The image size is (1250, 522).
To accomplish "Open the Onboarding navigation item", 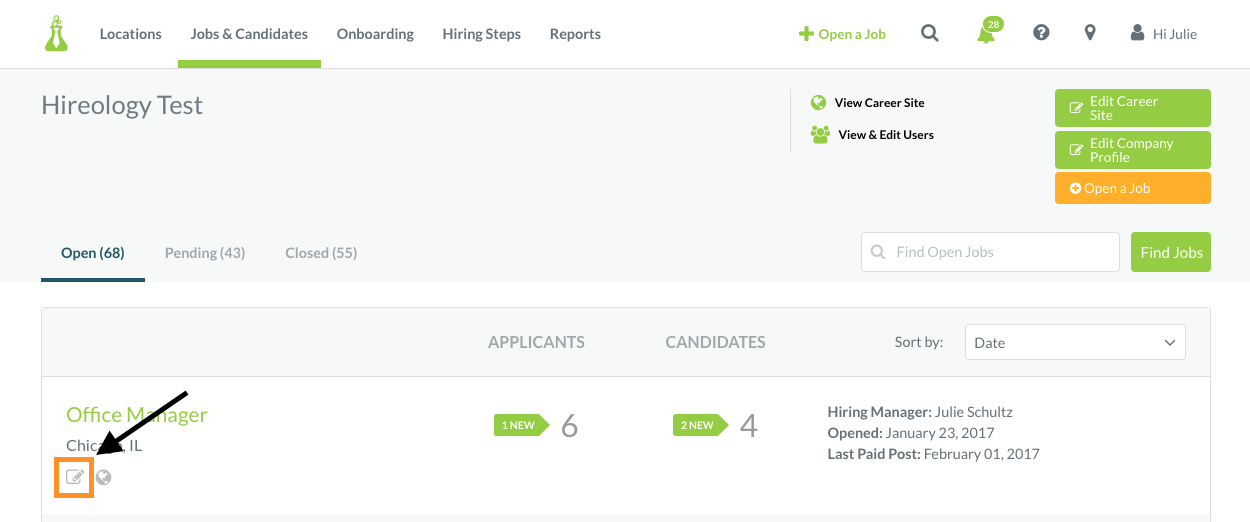I will coord(375,34).
